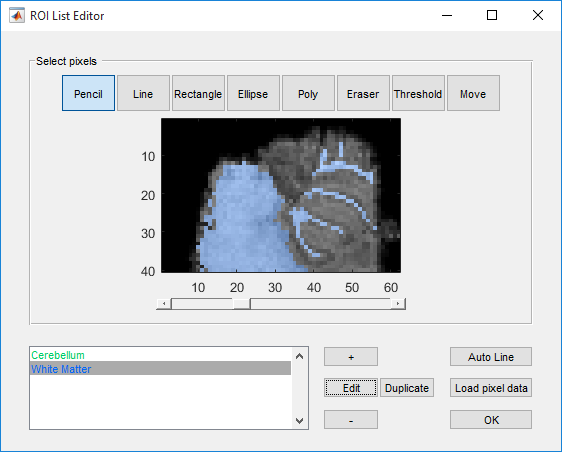Select the Move tool
This screenshot has height=452, width=562.
click(x=473, y=93)
